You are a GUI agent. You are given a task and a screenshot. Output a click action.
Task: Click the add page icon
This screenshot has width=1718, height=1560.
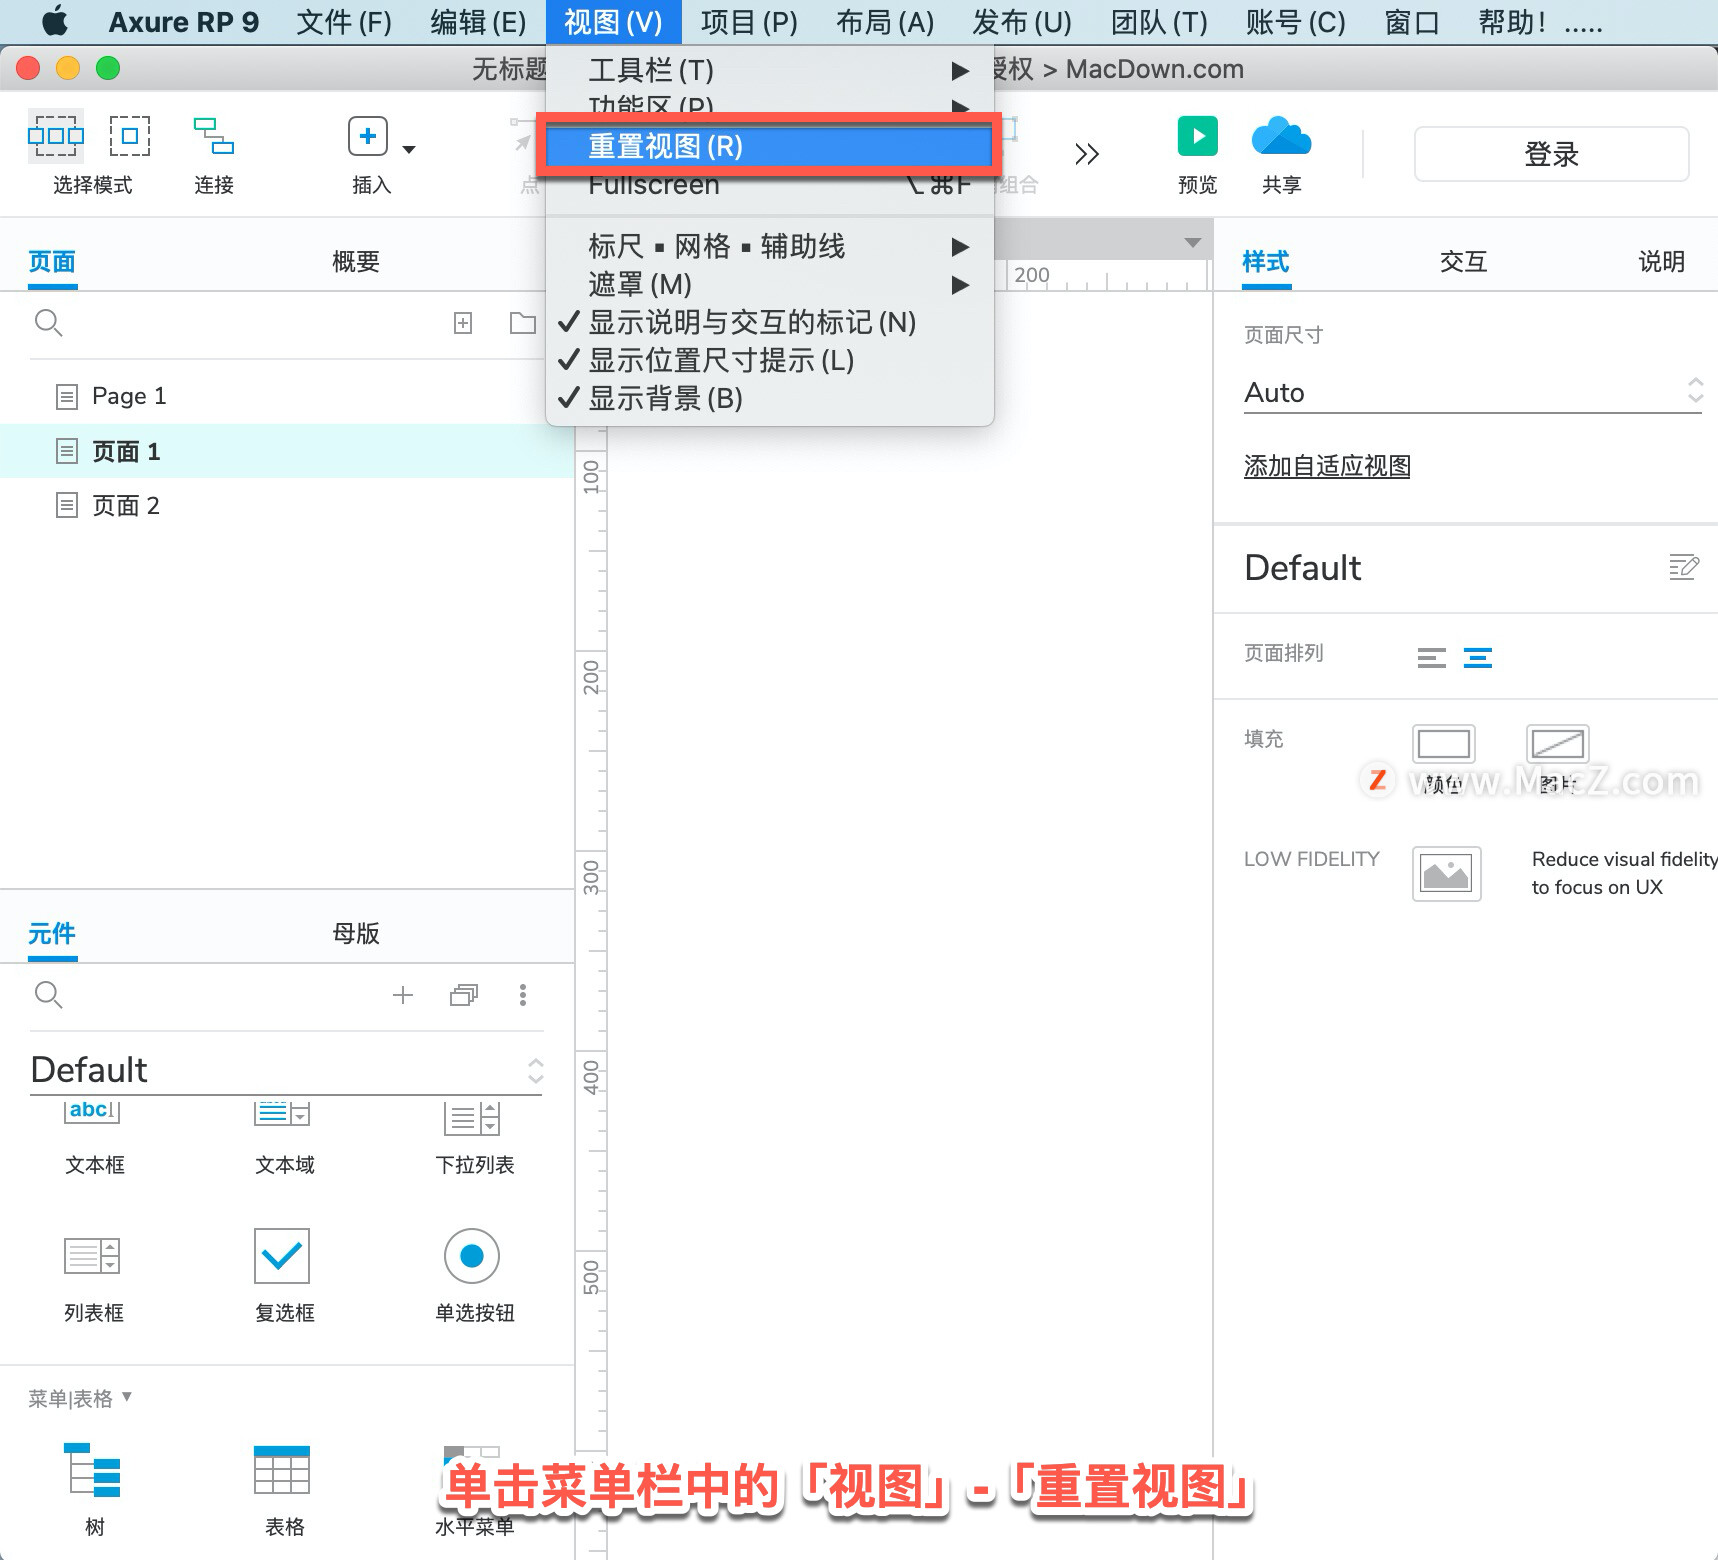pos(463,323)
